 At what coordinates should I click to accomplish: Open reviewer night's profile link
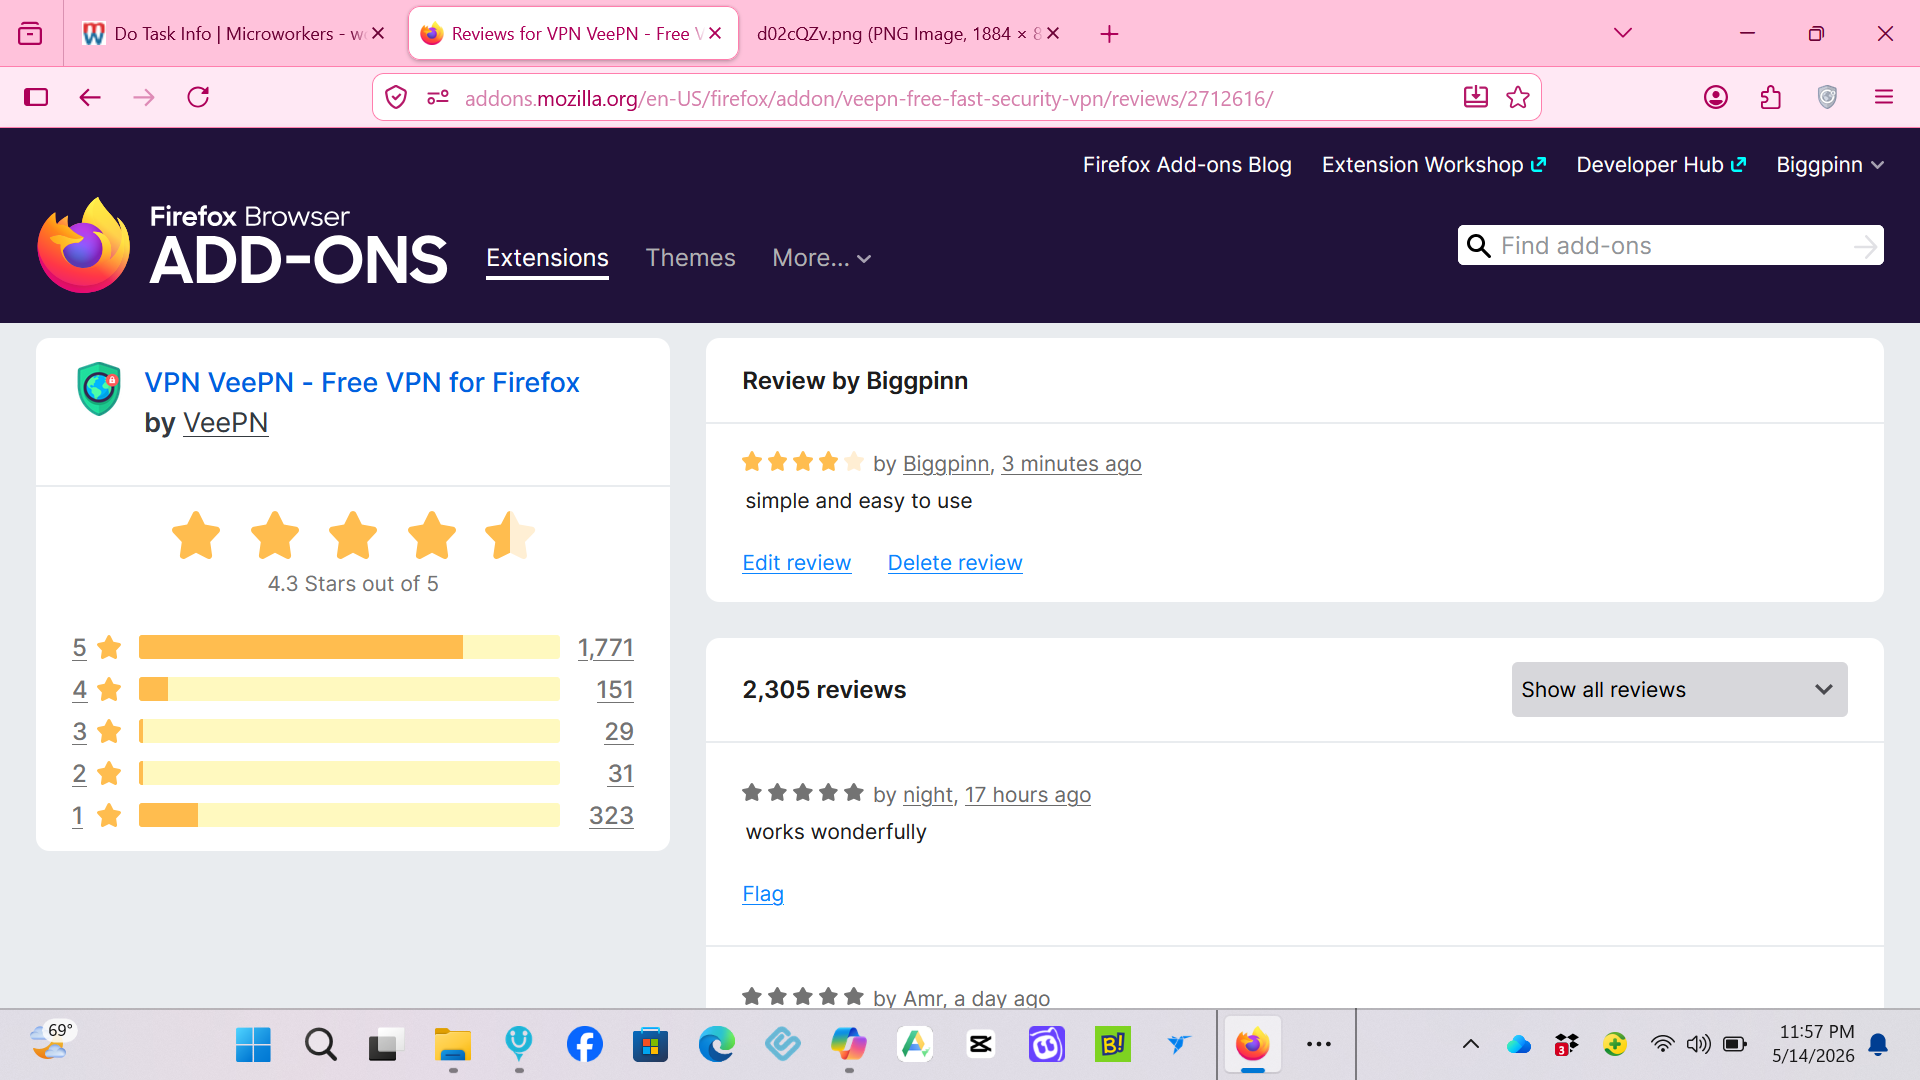coord(928,795)
